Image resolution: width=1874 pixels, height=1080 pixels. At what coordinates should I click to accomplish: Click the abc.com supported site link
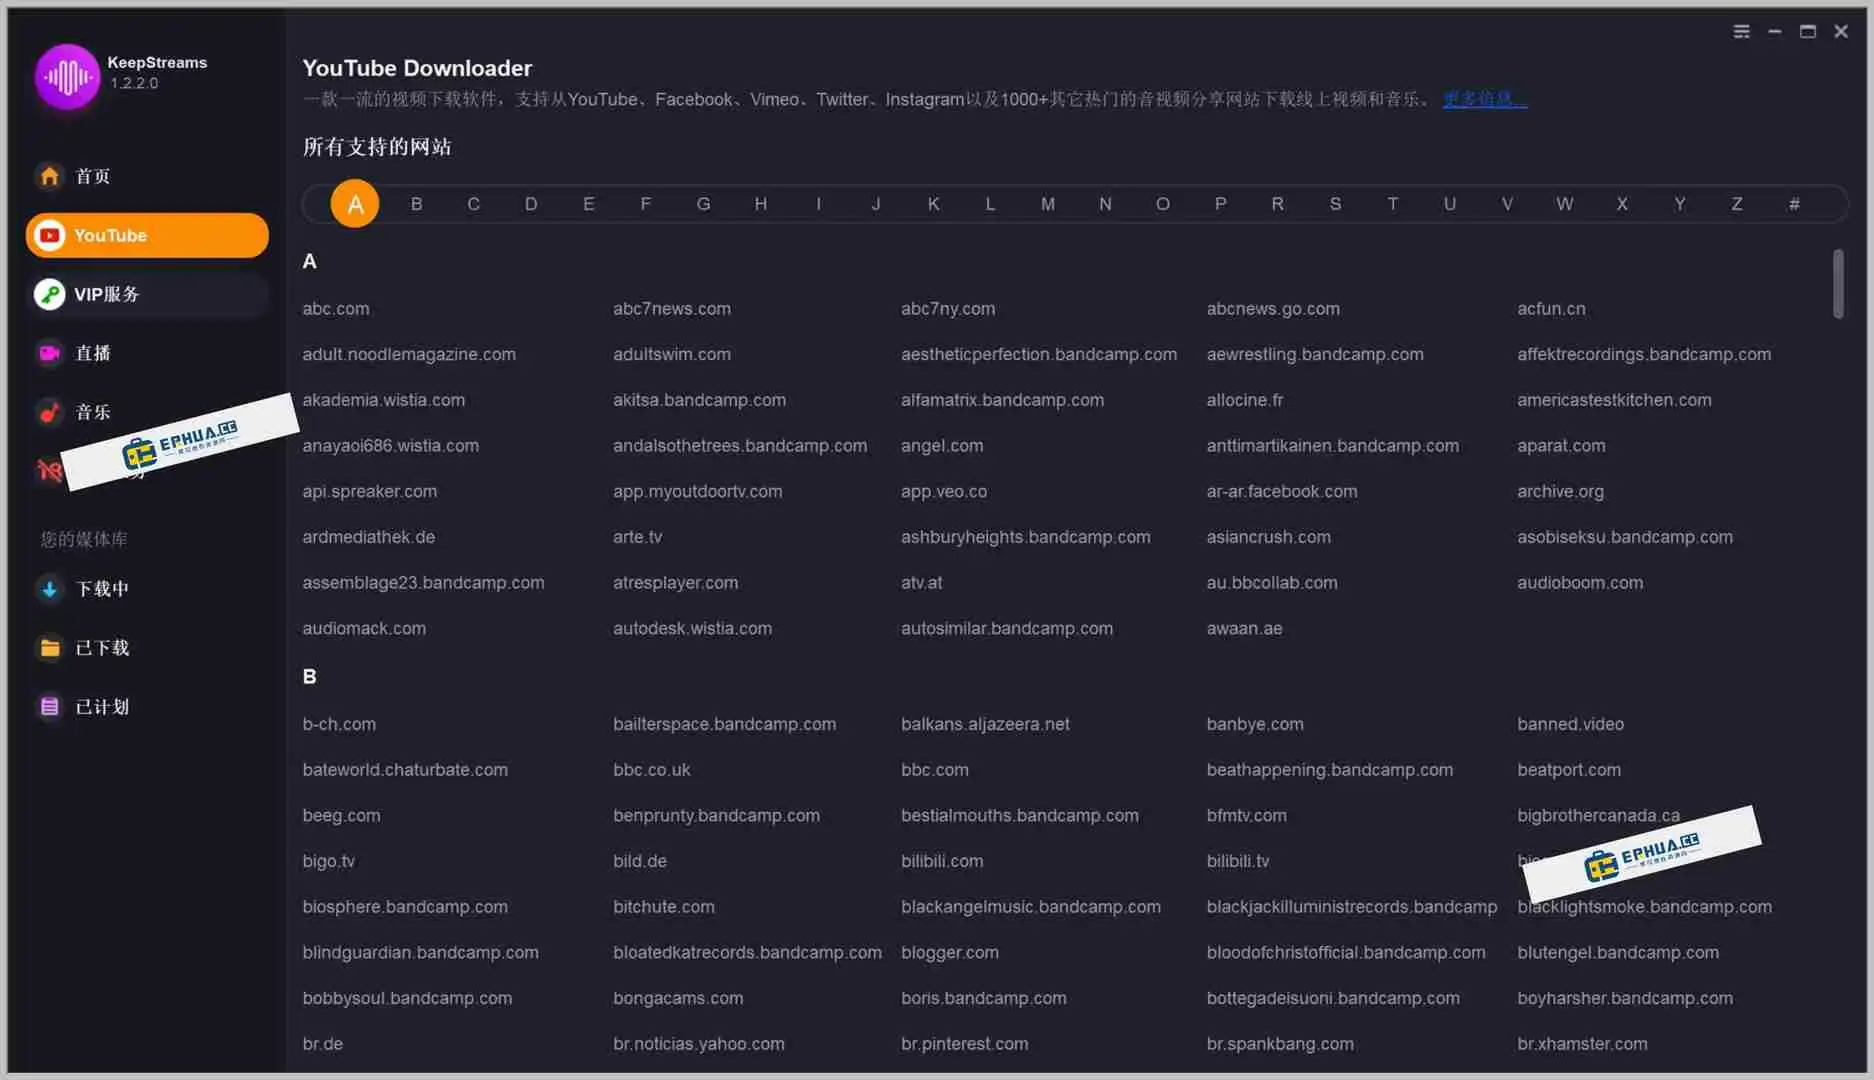336,308
